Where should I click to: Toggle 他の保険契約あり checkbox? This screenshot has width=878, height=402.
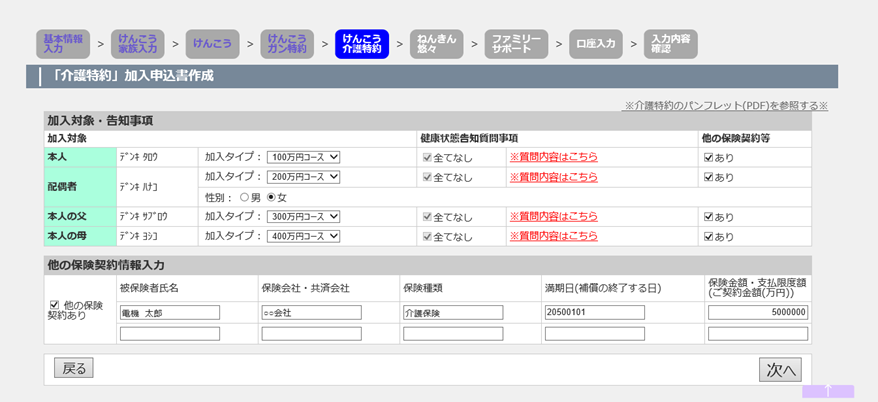click(x=54, y=304)
